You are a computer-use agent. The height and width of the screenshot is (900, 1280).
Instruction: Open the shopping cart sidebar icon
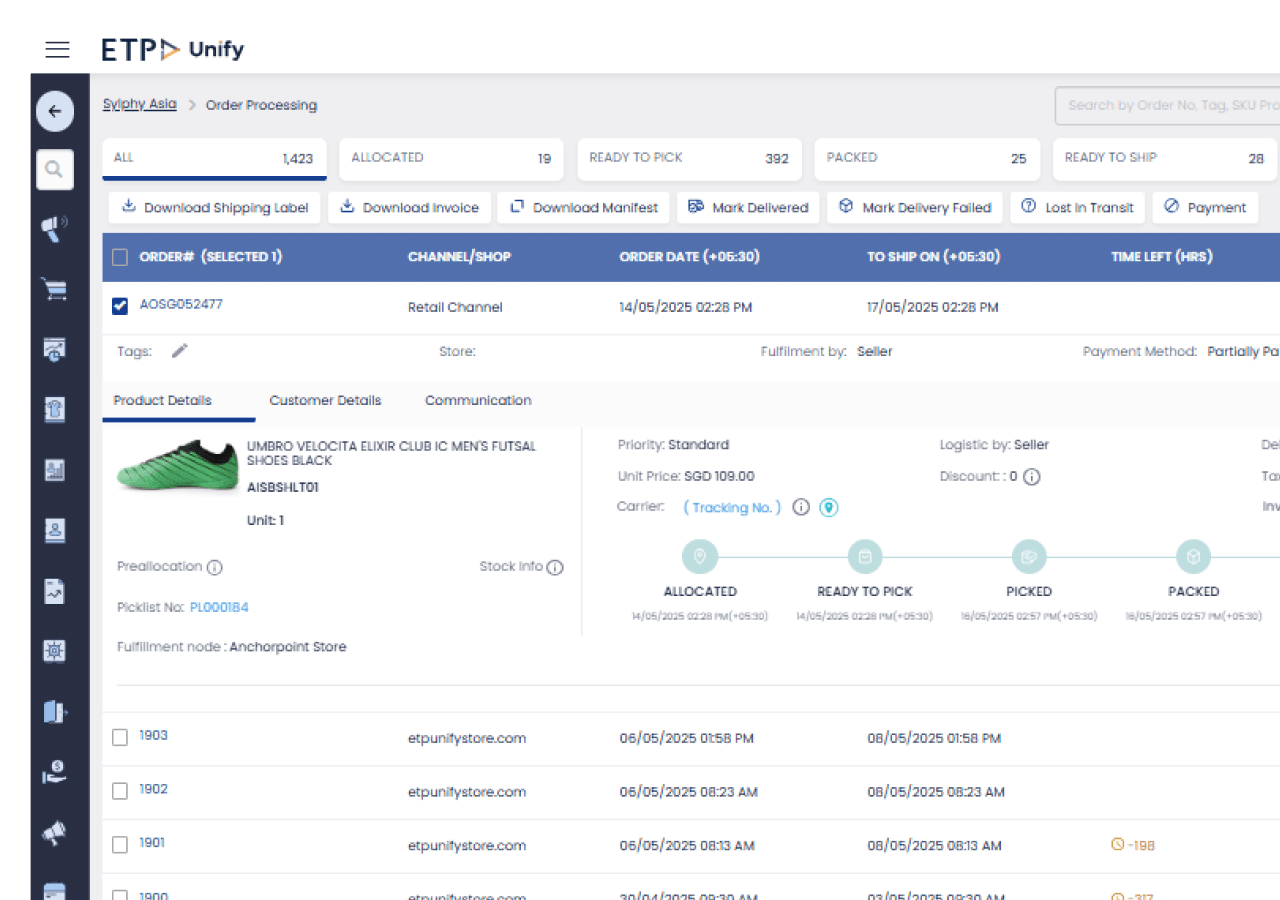click(x=55, y=289)
